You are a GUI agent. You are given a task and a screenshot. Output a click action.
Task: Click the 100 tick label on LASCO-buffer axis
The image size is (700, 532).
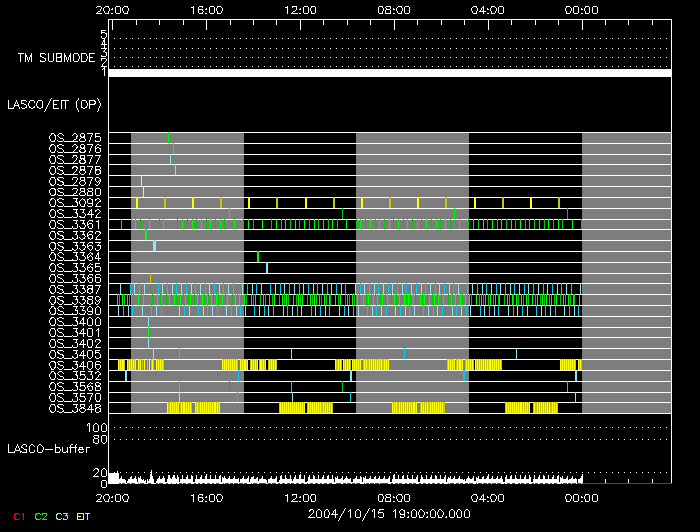point(96,428)
